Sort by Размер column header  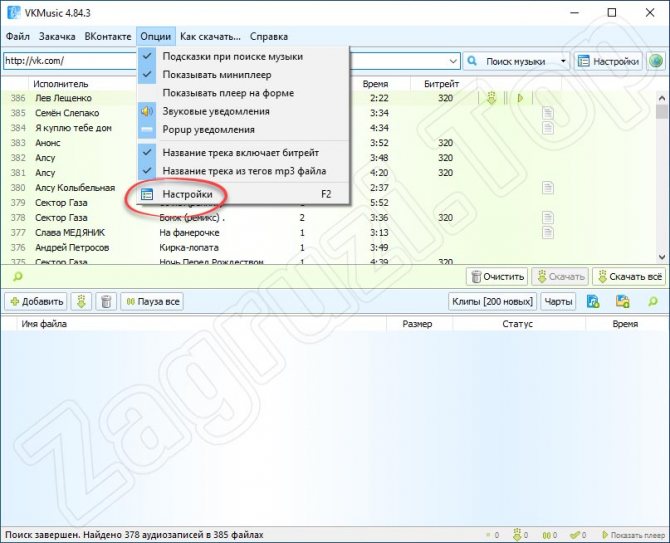417,324
